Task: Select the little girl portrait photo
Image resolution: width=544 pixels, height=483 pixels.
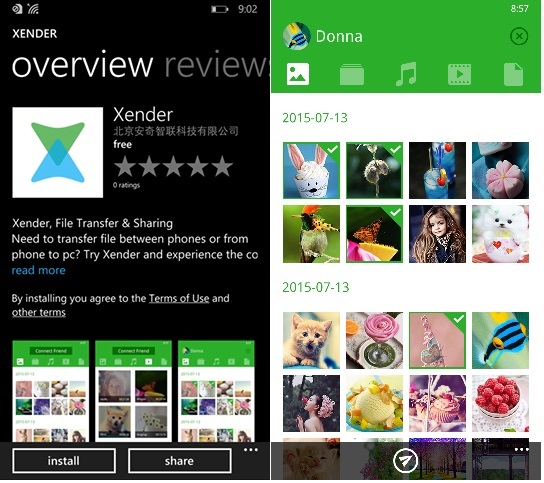Action: pos(437,234)
